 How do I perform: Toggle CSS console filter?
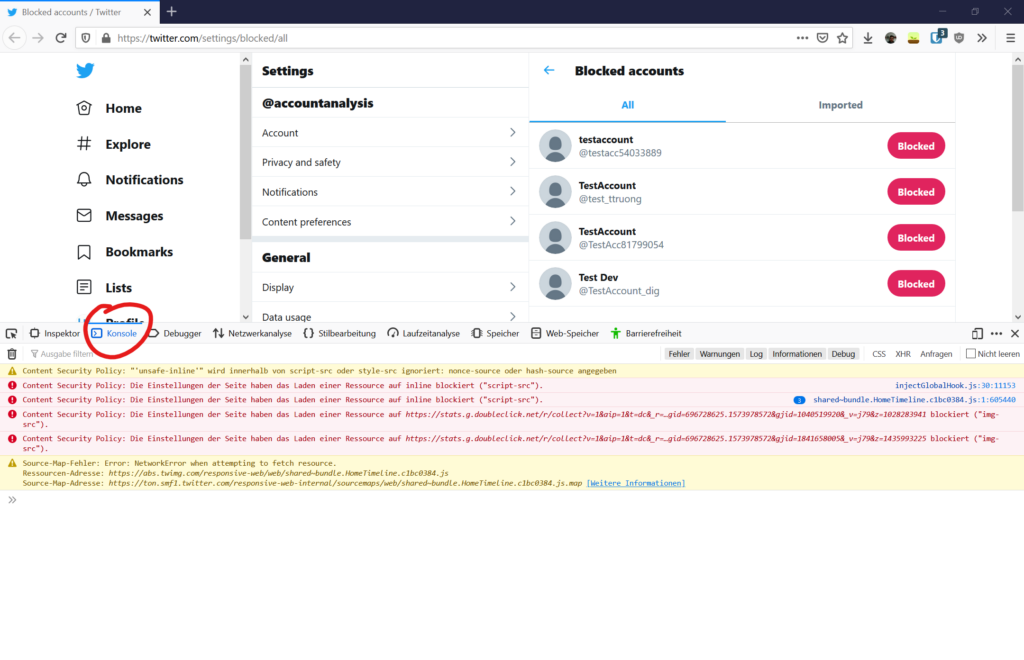(x=879, y=354)
